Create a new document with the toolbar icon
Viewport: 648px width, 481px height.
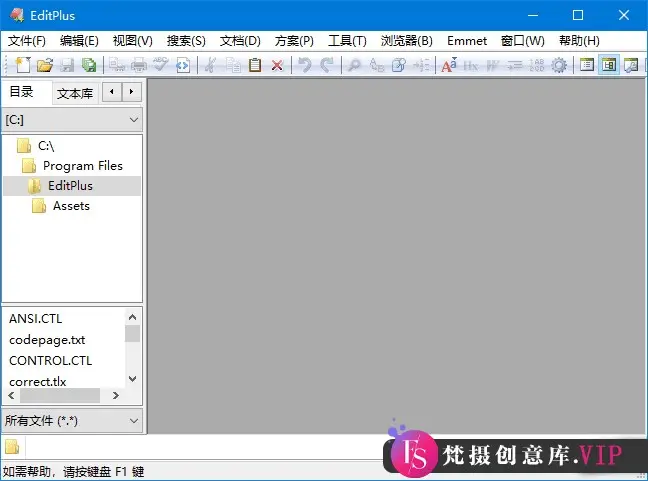23,65
